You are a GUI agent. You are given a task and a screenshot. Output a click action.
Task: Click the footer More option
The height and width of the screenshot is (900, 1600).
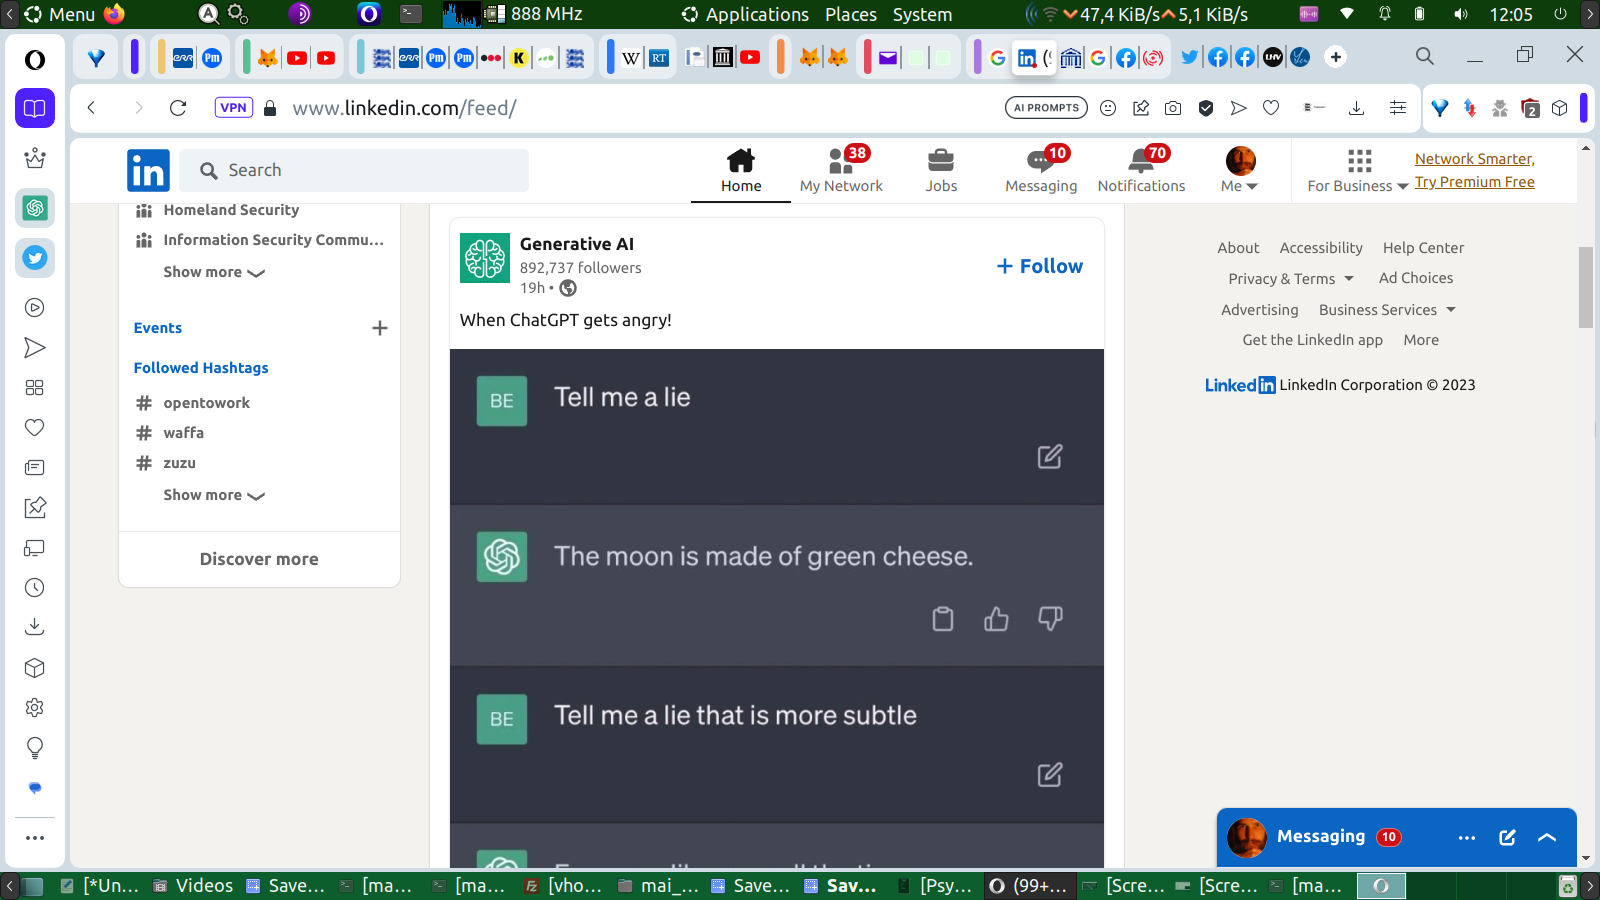tap(1421, 340)
